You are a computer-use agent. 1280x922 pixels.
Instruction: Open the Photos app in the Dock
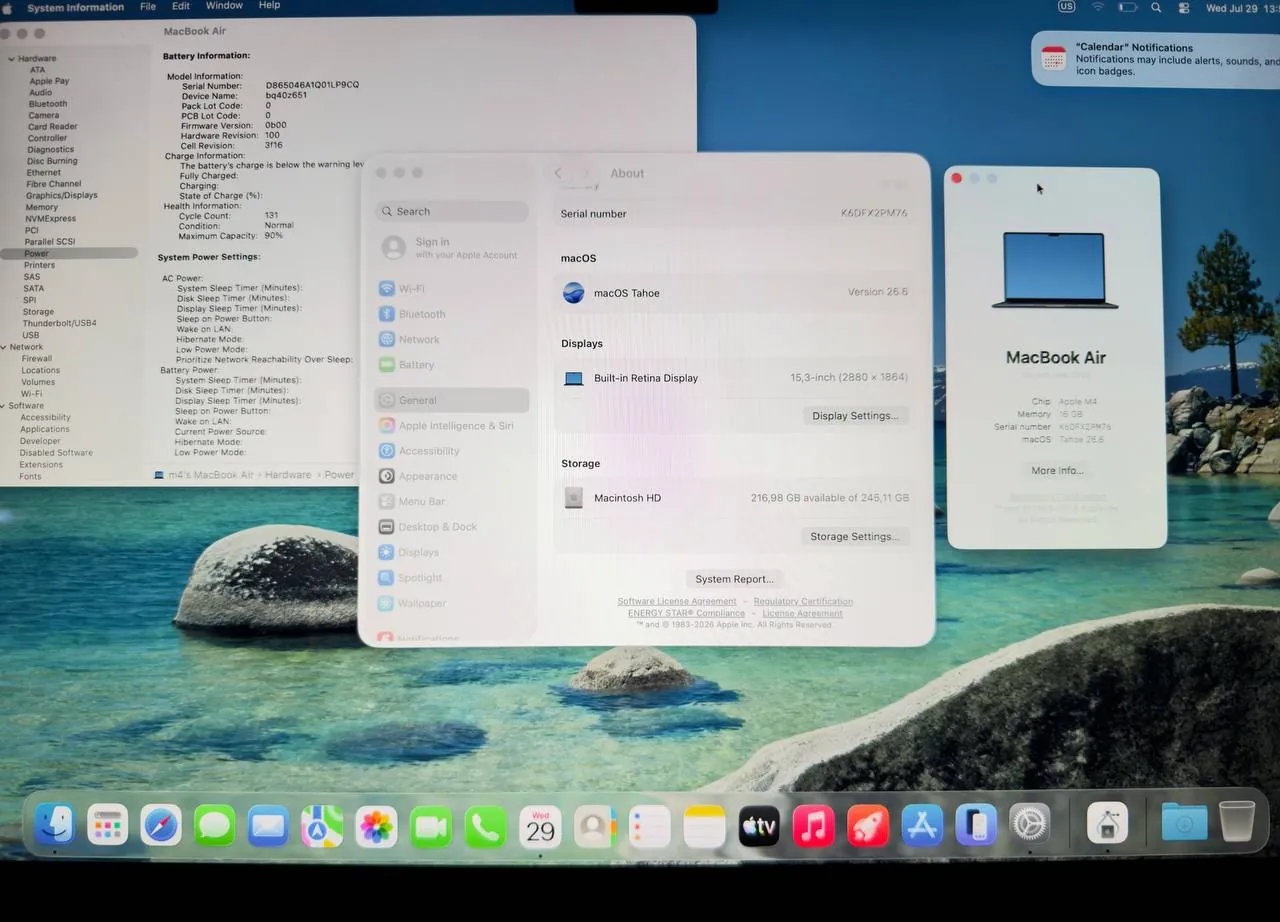377,826
